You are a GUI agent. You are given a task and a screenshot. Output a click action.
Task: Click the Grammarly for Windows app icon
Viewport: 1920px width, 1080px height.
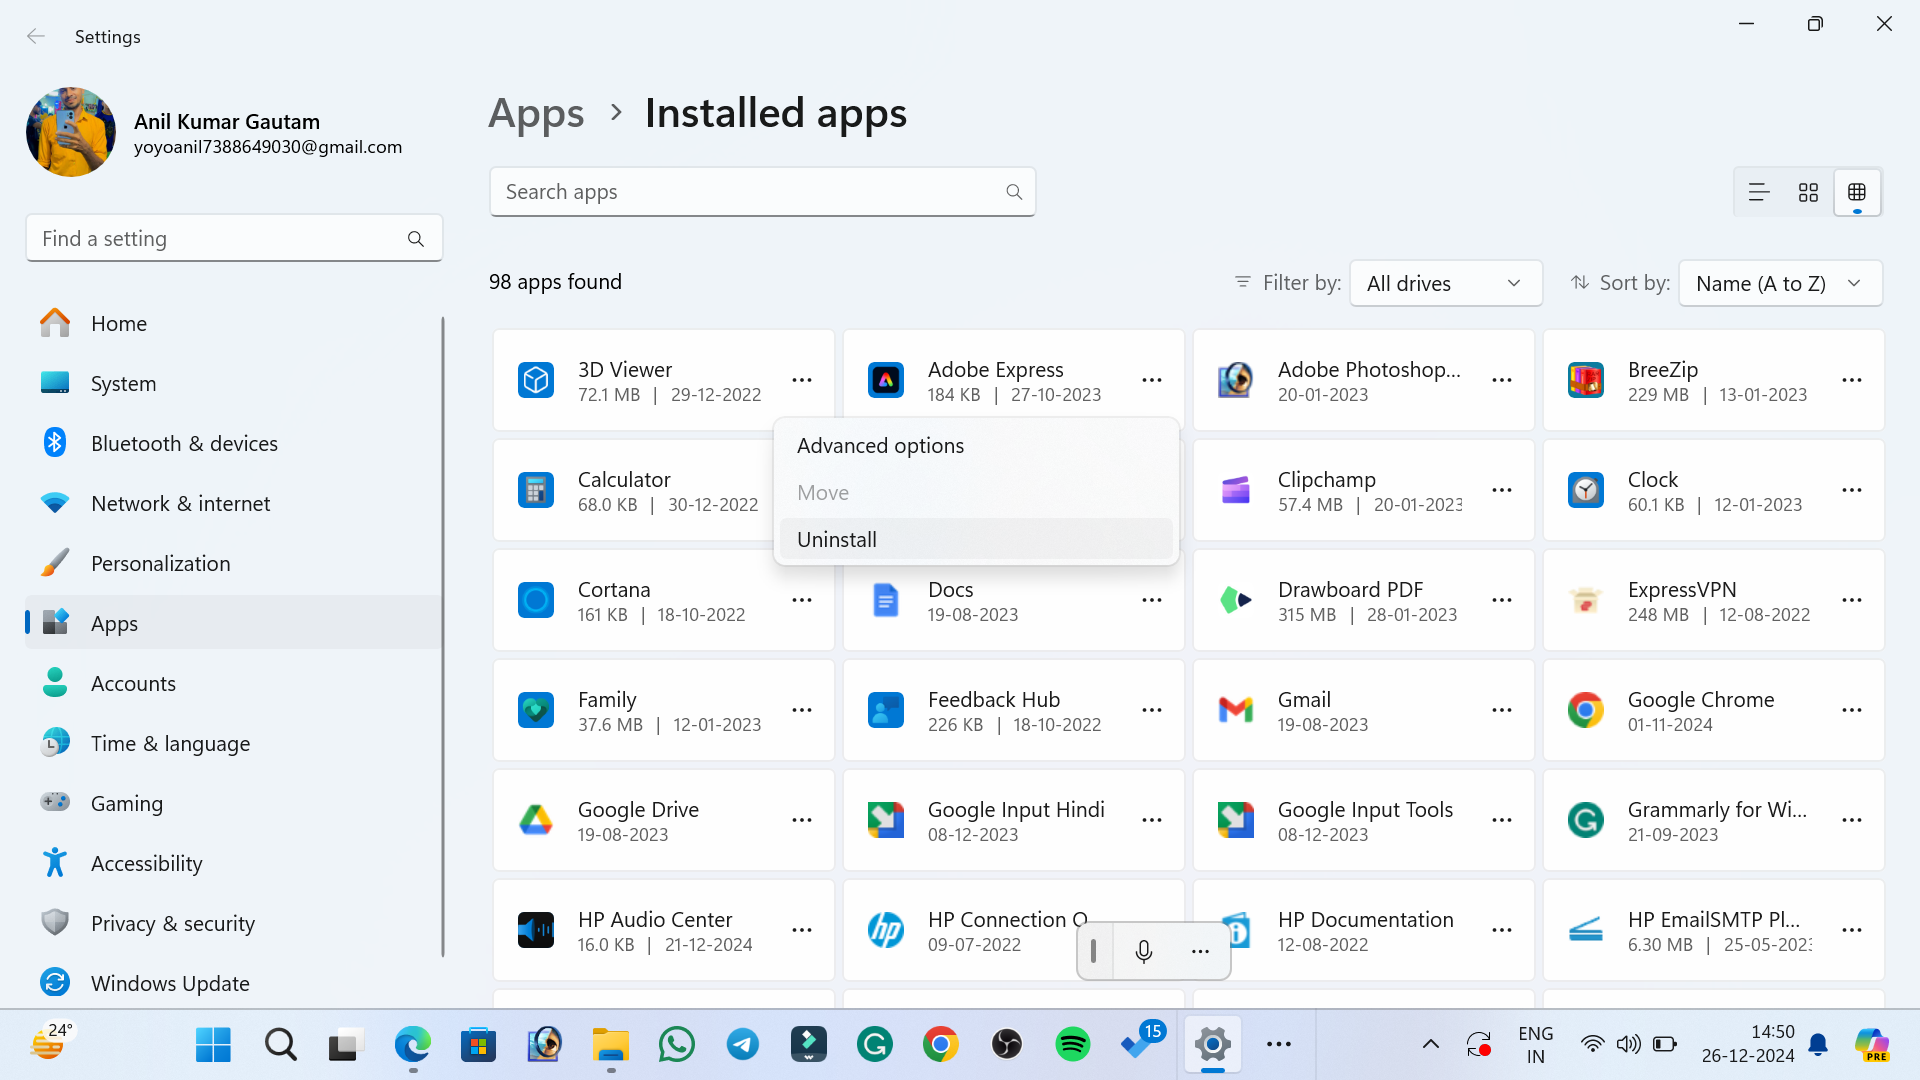1586,820
